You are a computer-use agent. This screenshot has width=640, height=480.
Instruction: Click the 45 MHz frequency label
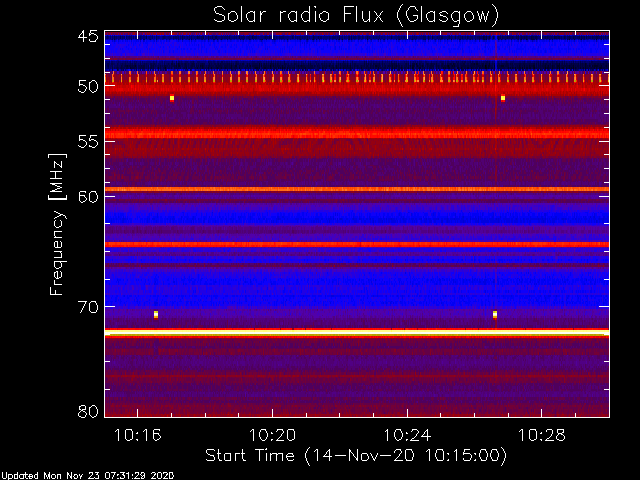(88, 37)
